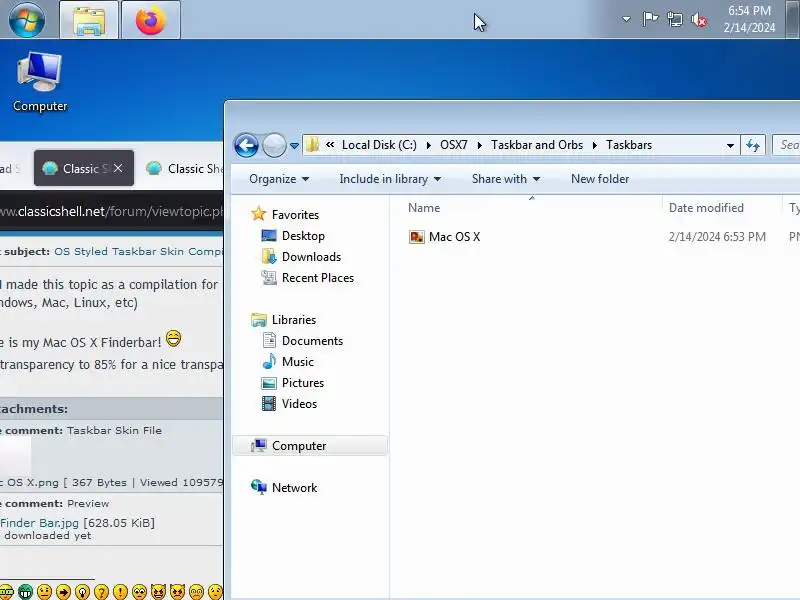Select the Computer desktop icon
This screenshot has width=800, height=600.
[40, 82]
